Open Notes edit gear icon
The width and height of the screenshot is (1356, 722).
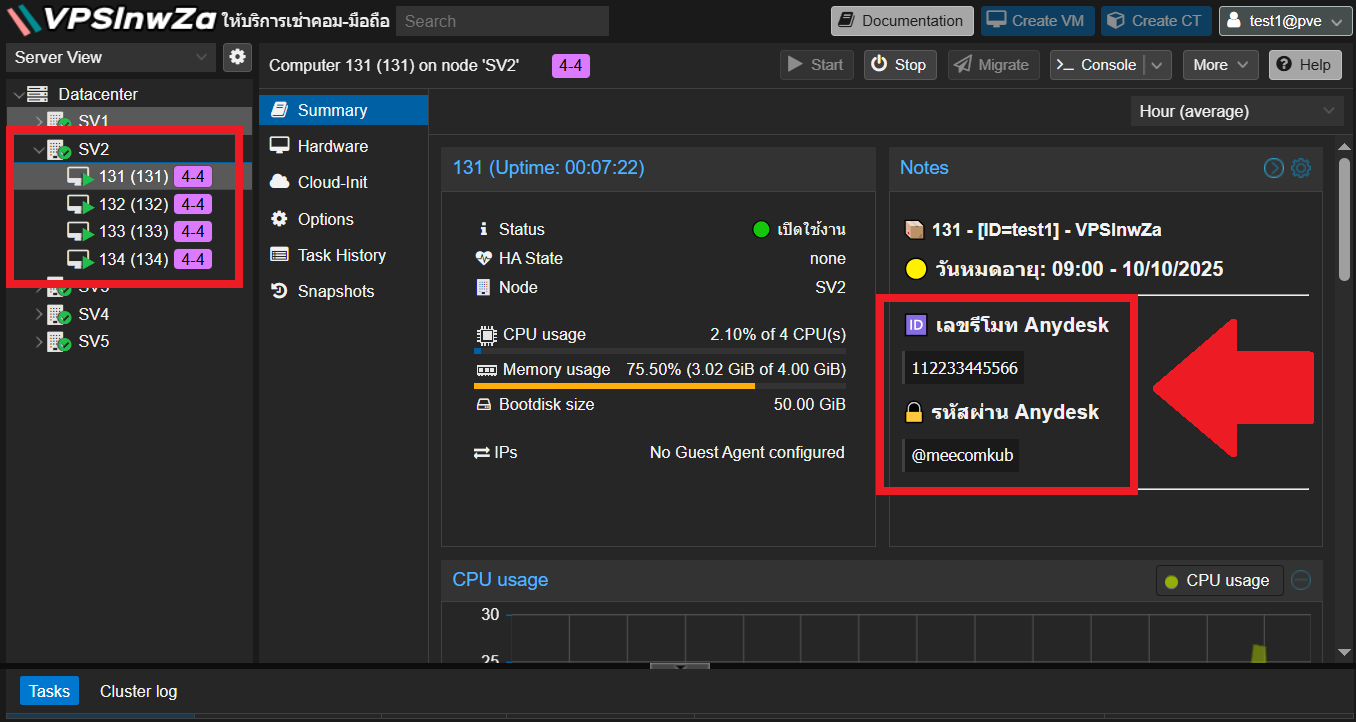(1301, 168)
